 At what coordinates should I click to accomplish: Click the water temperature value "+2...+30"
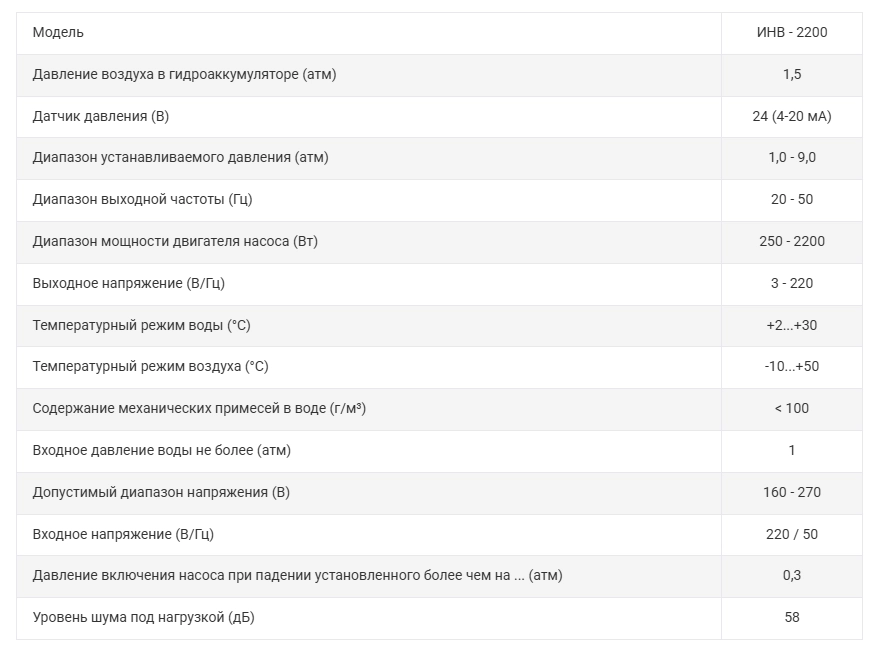click(791, 325)
